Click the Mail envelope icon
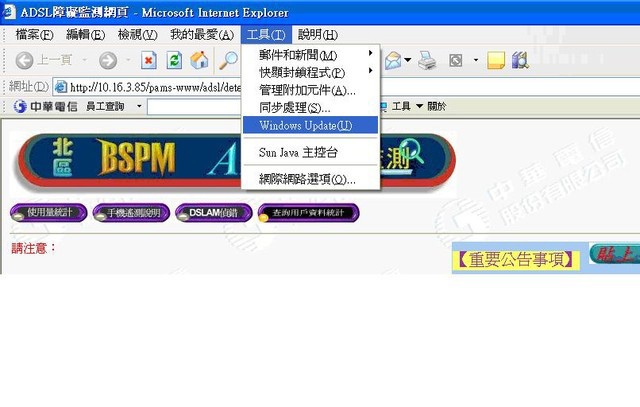Viewport: 640px width, 407px height. 393,60
